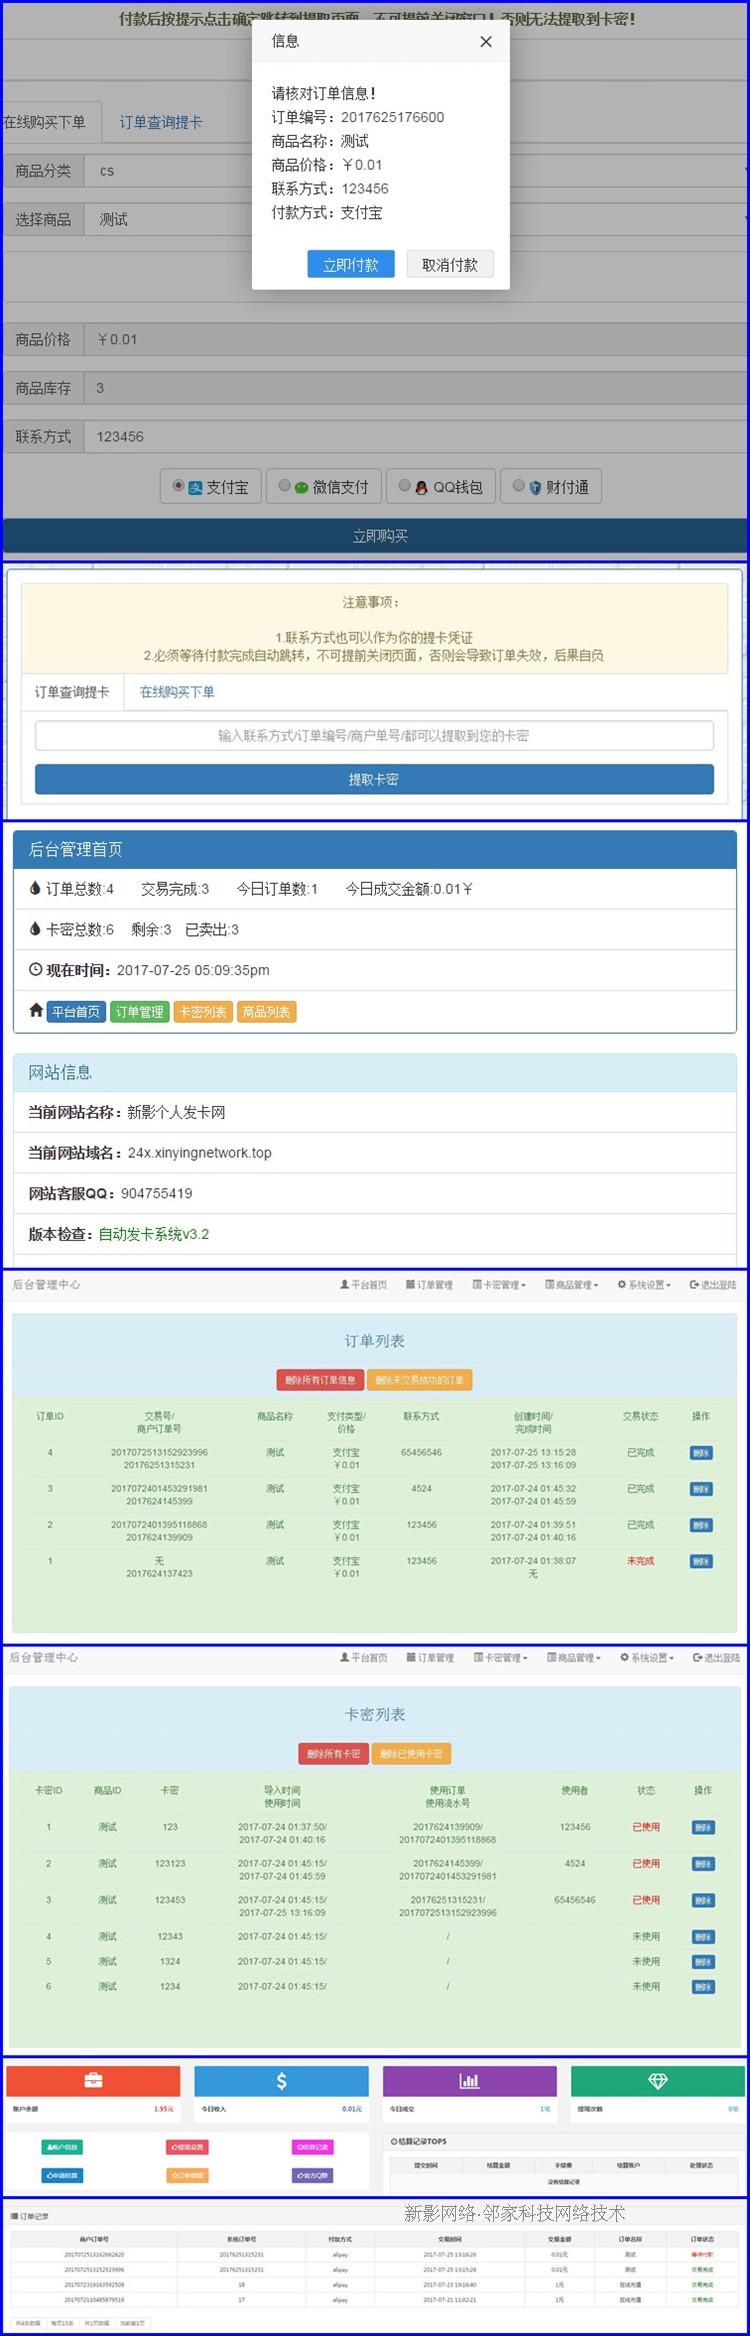Viewport: 750px width, 2336px height.
Task: Close the 信息 dialog with the X icon
Action: (x=486, y=42)
